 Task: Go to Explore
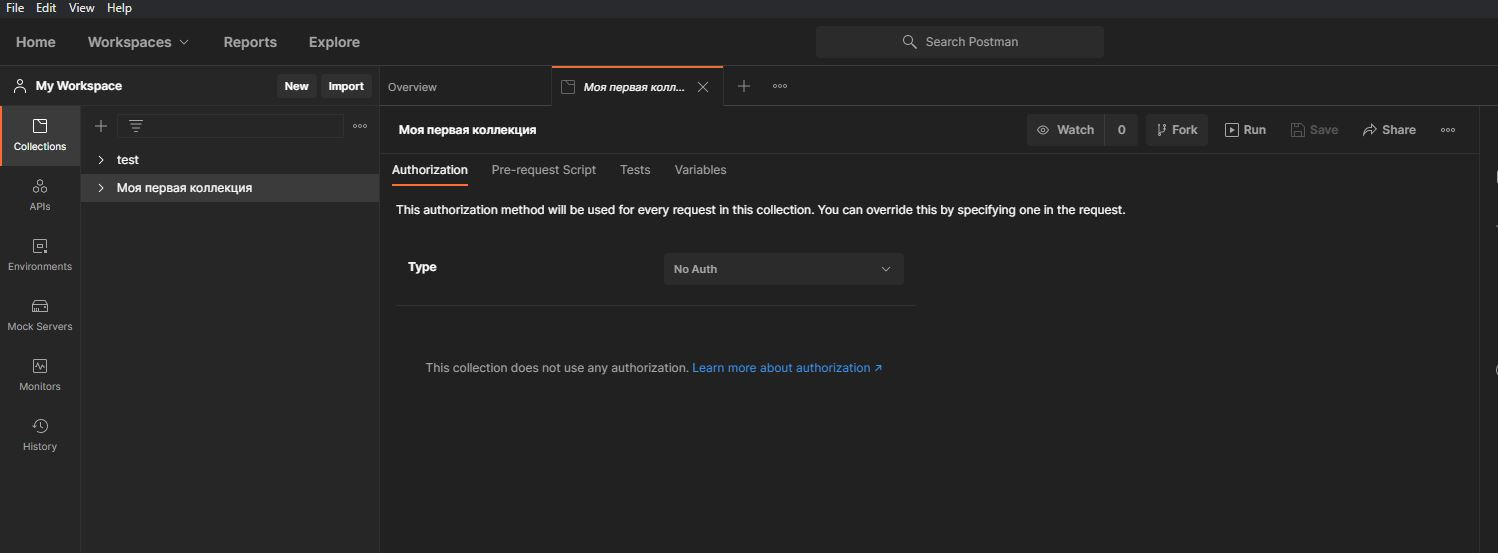pos(334,42)
